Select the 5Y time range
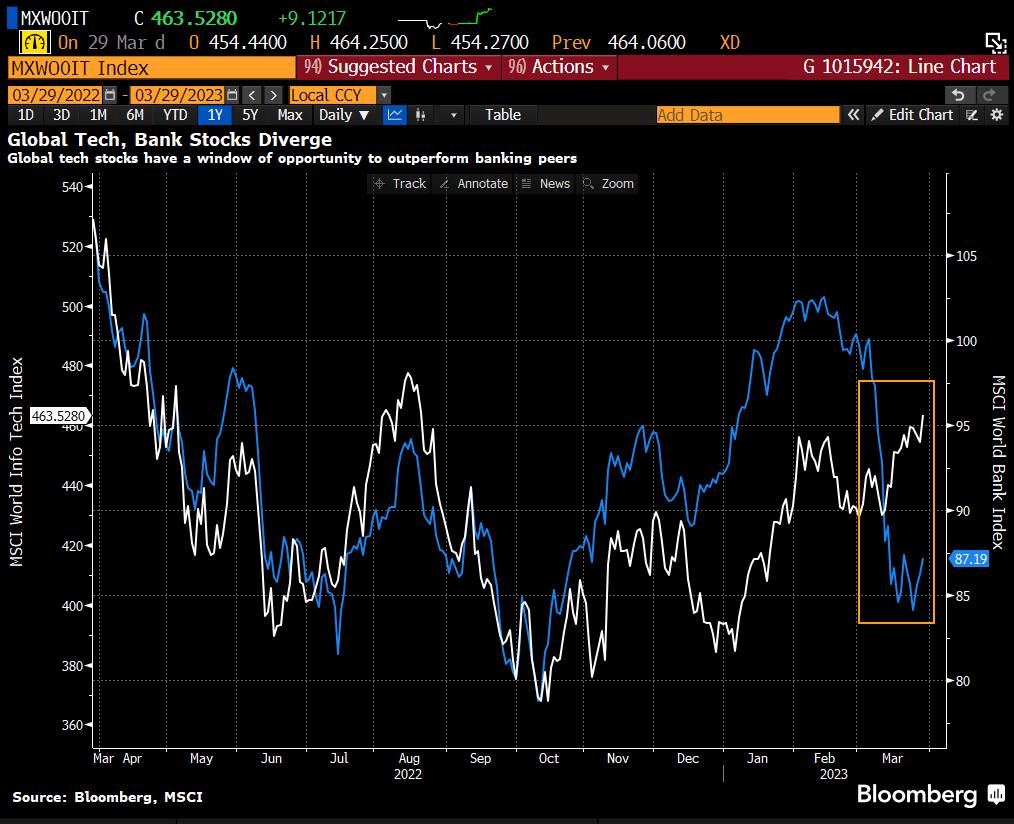Screen dimensions: 1014x824 coord(250,115)
